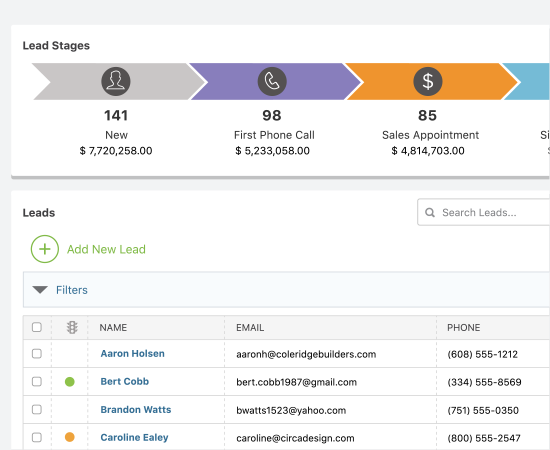The image size is (550, 450).
Task: Click the Lead Stages heading
Action: pos(56,46)
